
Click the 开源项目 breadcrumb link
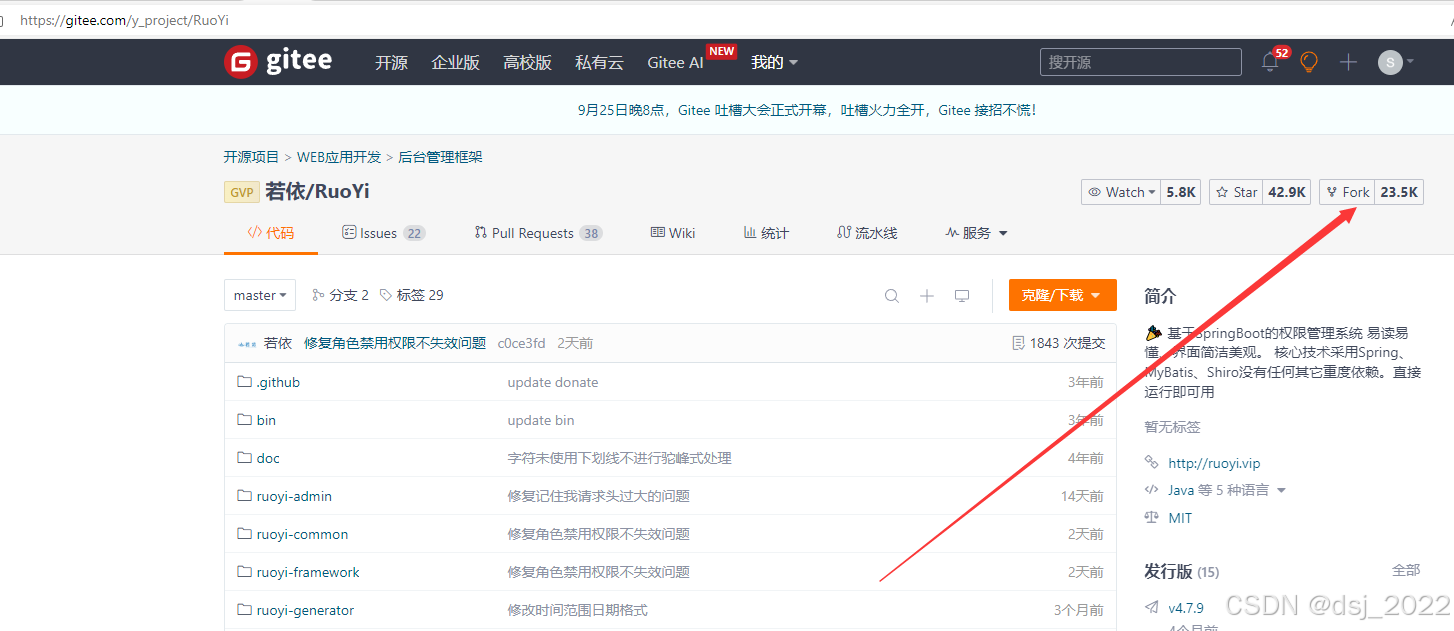tap(251, 157)
